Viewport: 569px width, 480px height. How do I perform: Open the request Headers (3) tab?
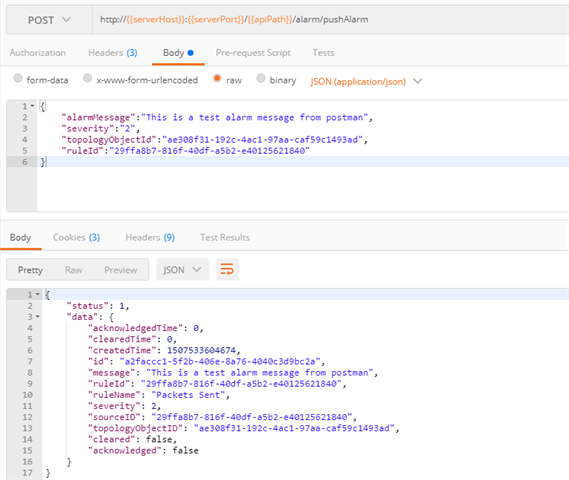click(113, 53)
